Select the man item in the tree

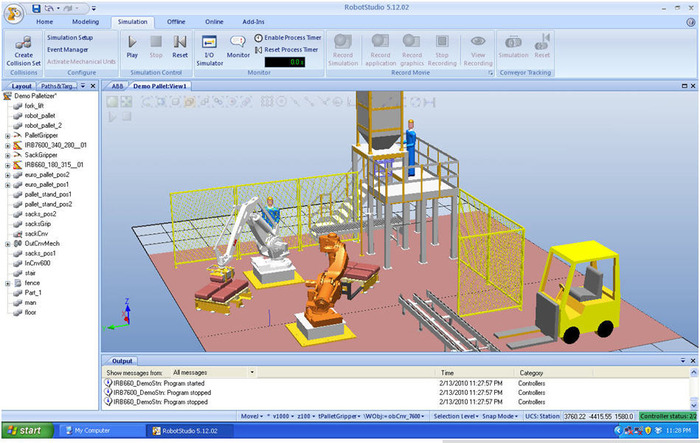coord(30,302)
